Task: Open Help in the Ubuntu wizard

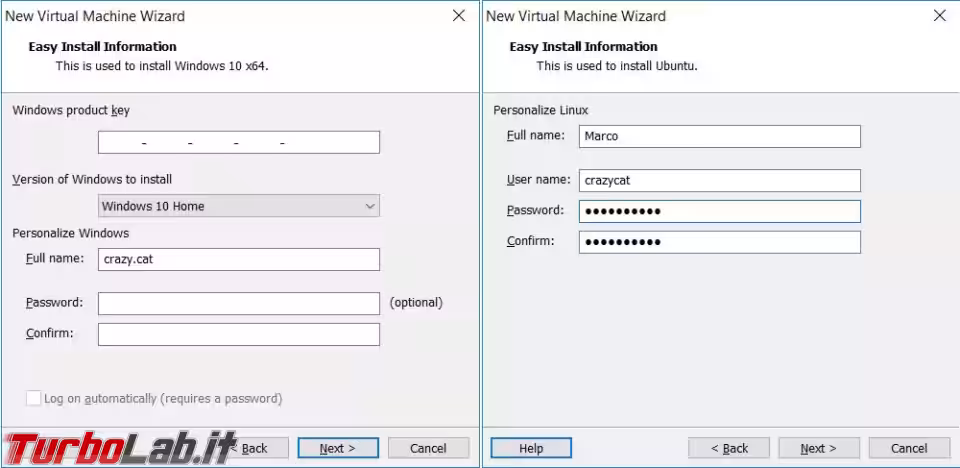Action: 531,448
